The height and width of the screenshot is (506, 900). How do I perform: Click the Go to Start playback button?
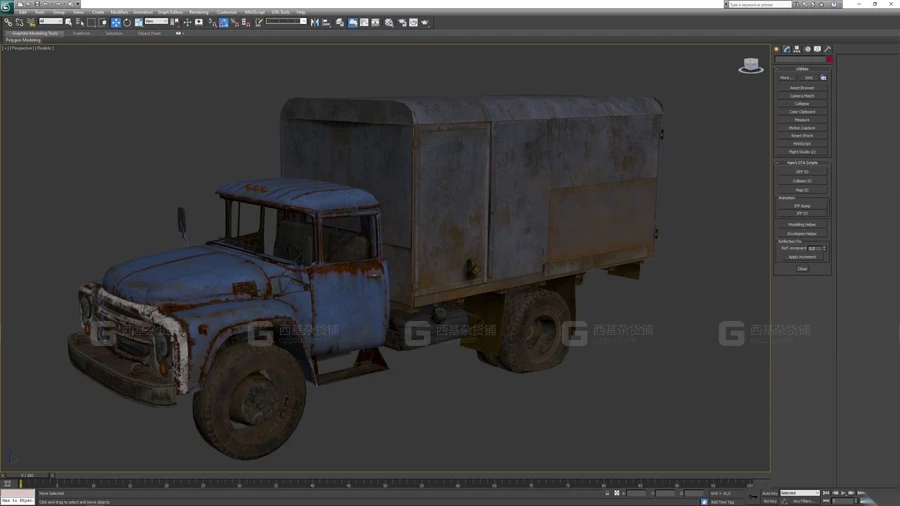coord(827,493)
